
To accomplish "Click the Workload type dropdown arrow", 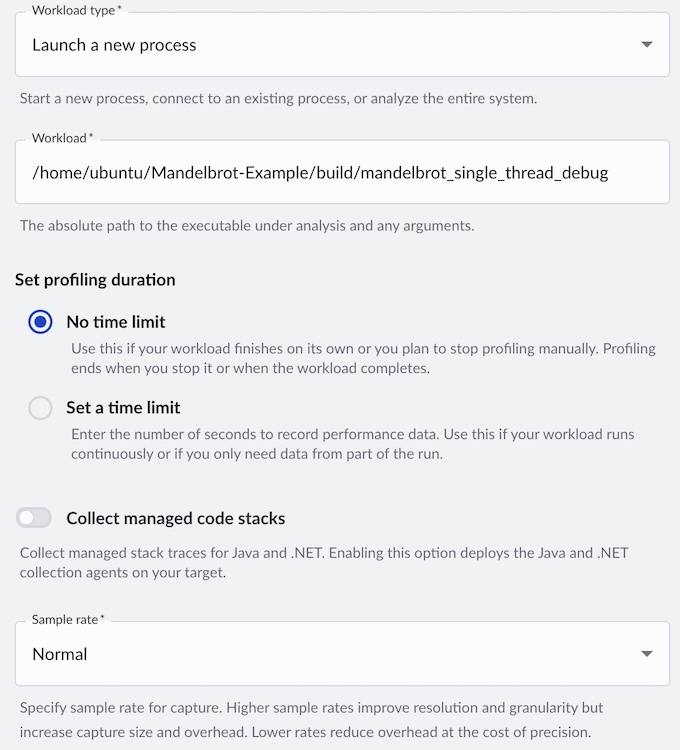I will pyautogui.click(x=647, y=45).
